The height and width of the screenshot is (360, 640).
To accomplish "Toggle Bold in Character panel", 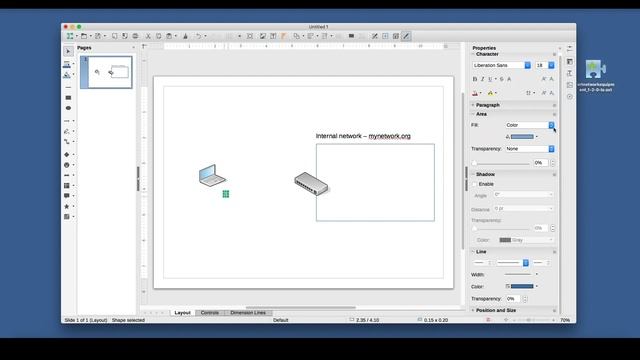I will click(x=475, y=79).
